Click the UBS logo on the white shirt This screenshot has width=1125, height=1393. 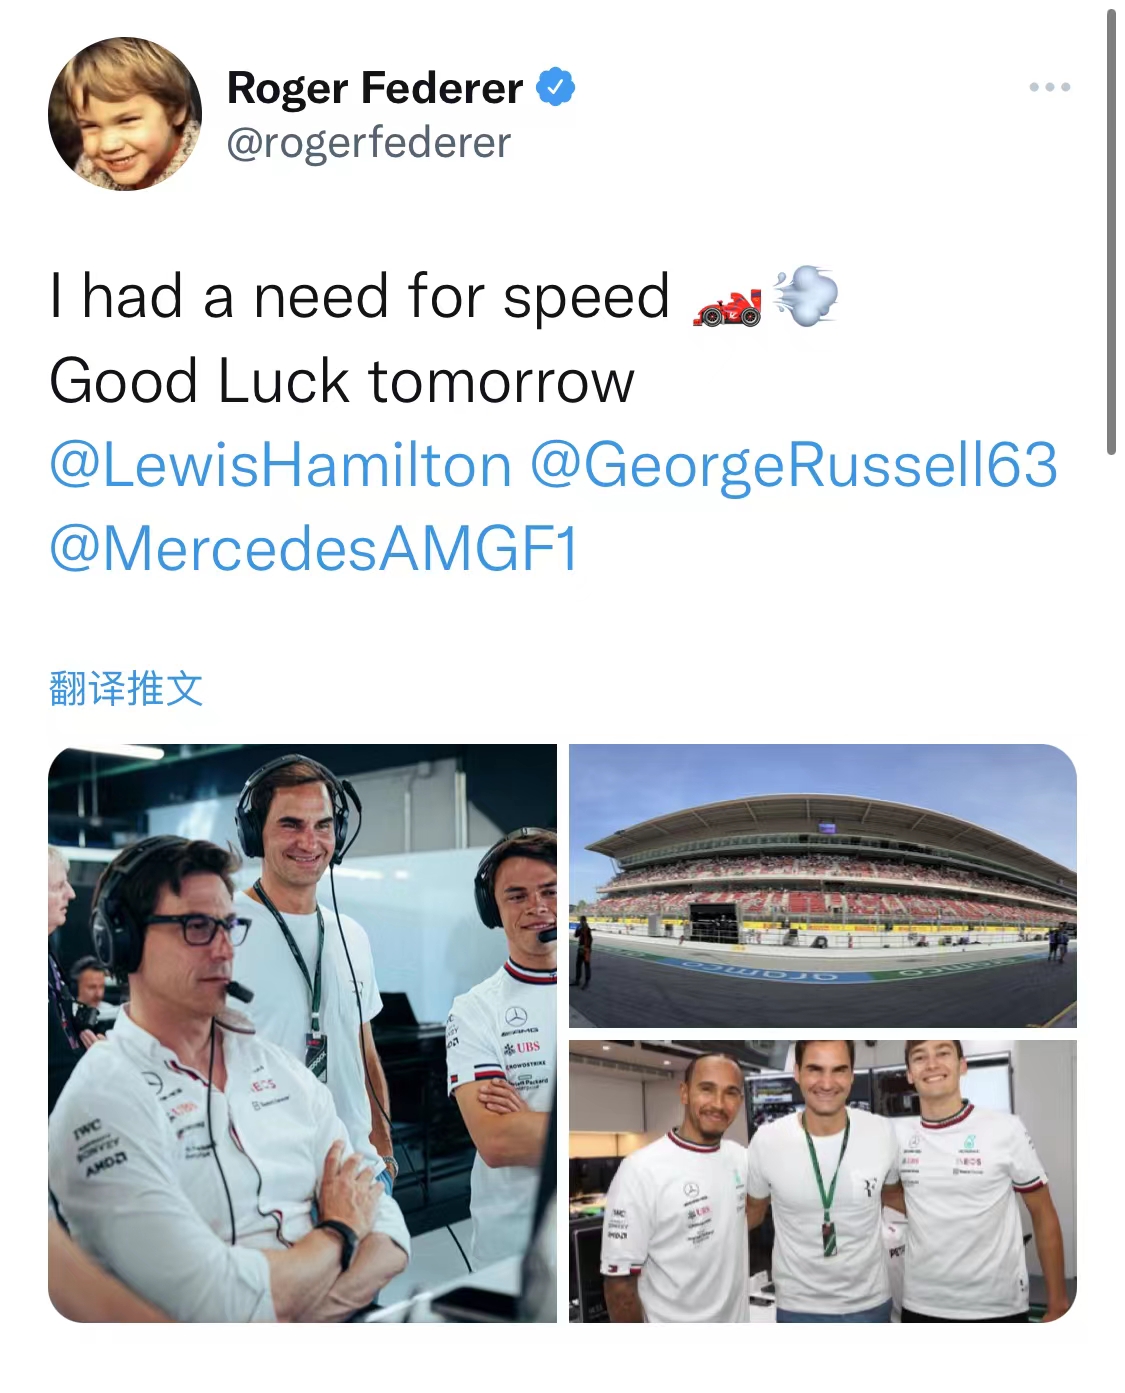click(524, 1047)
